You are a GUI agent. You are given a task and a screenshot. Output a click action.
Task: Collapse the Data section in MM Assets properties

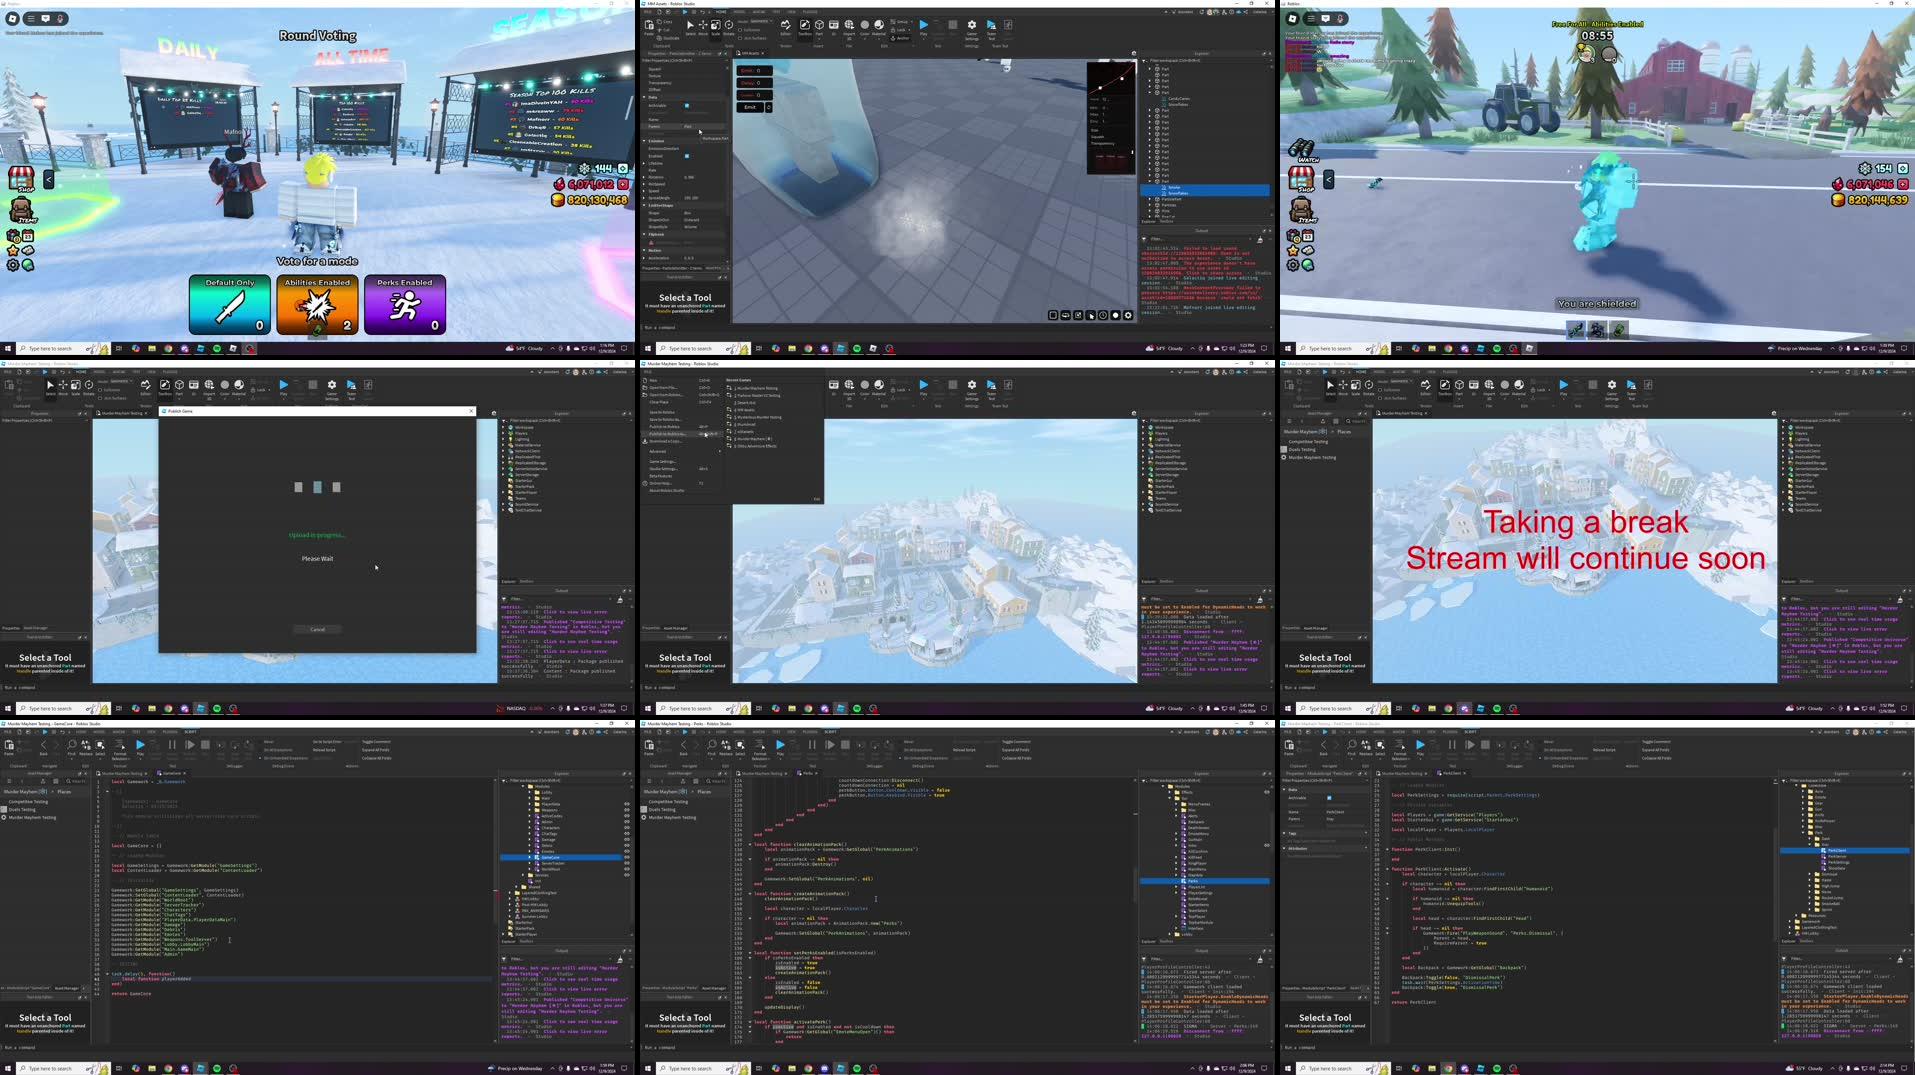(645, 98)
